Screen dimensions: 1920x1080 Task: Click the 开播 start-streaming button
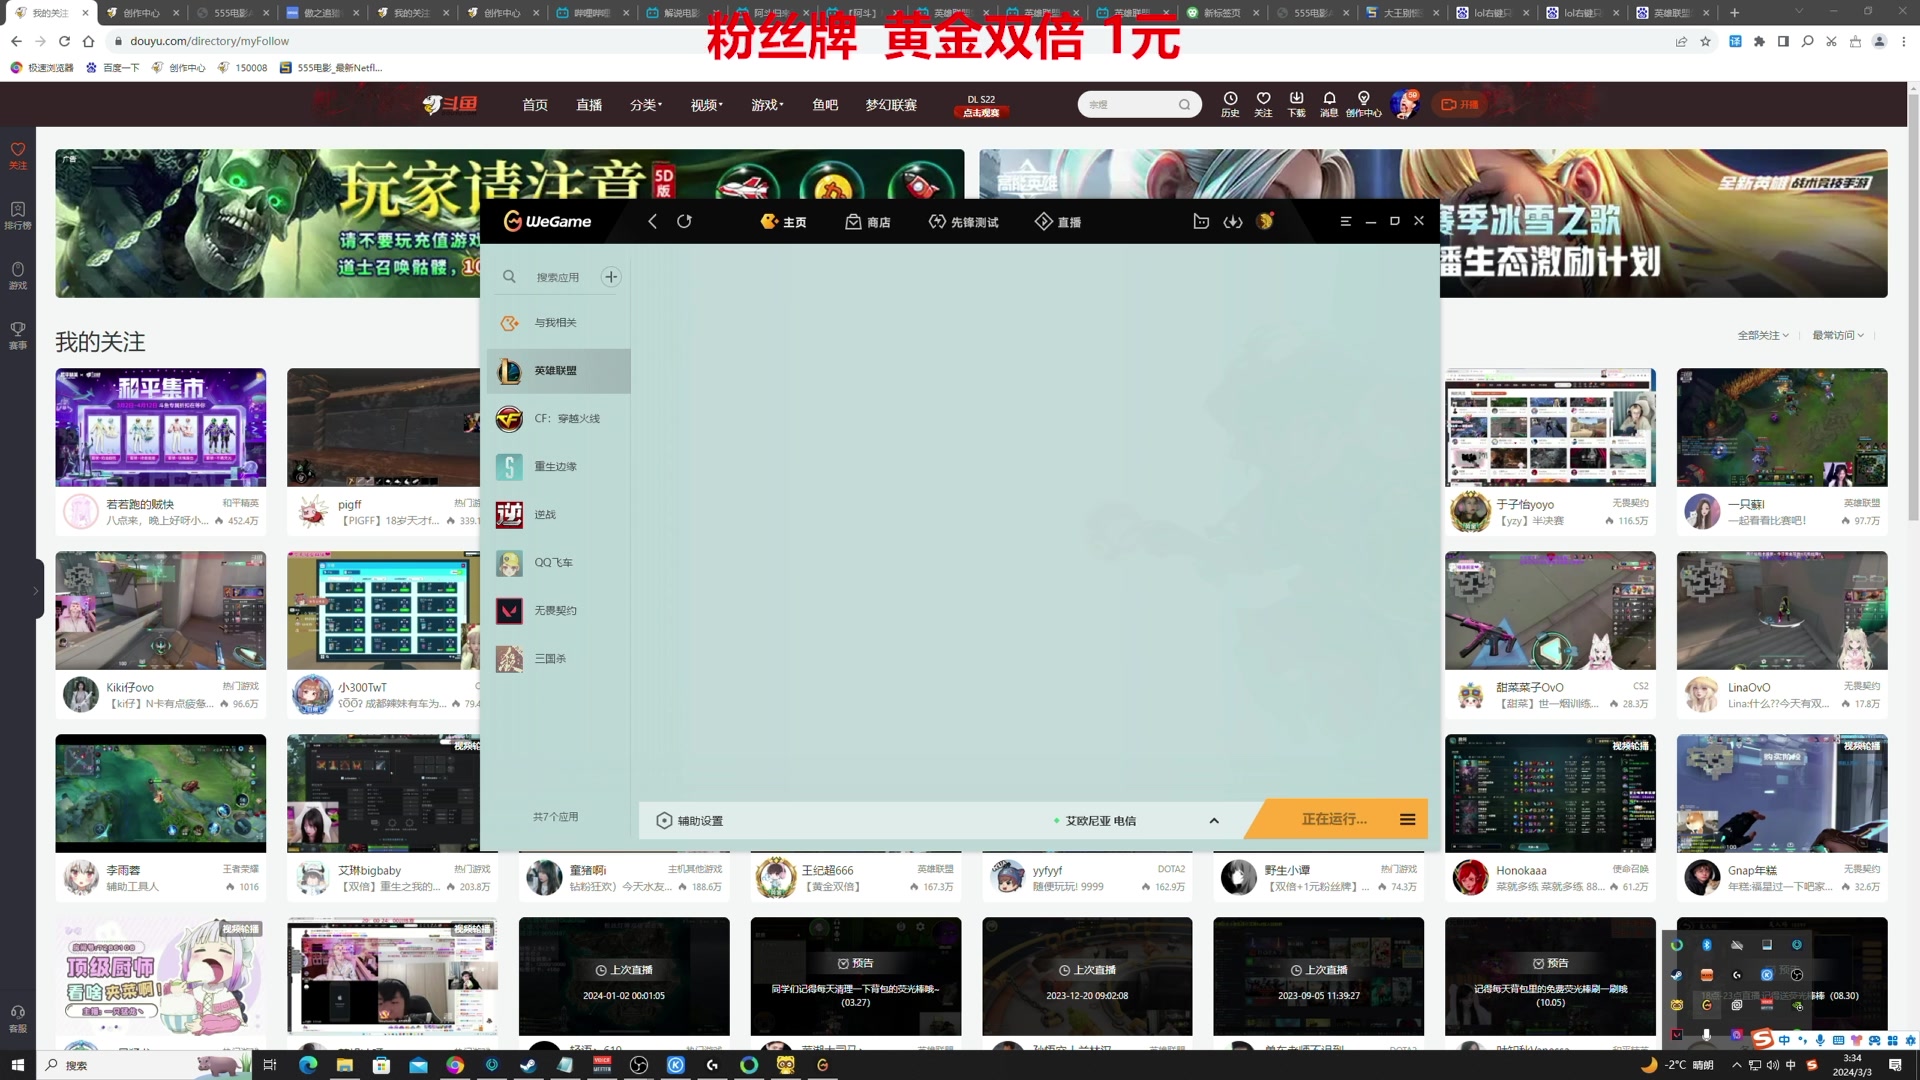click(x=1460, y=104)
